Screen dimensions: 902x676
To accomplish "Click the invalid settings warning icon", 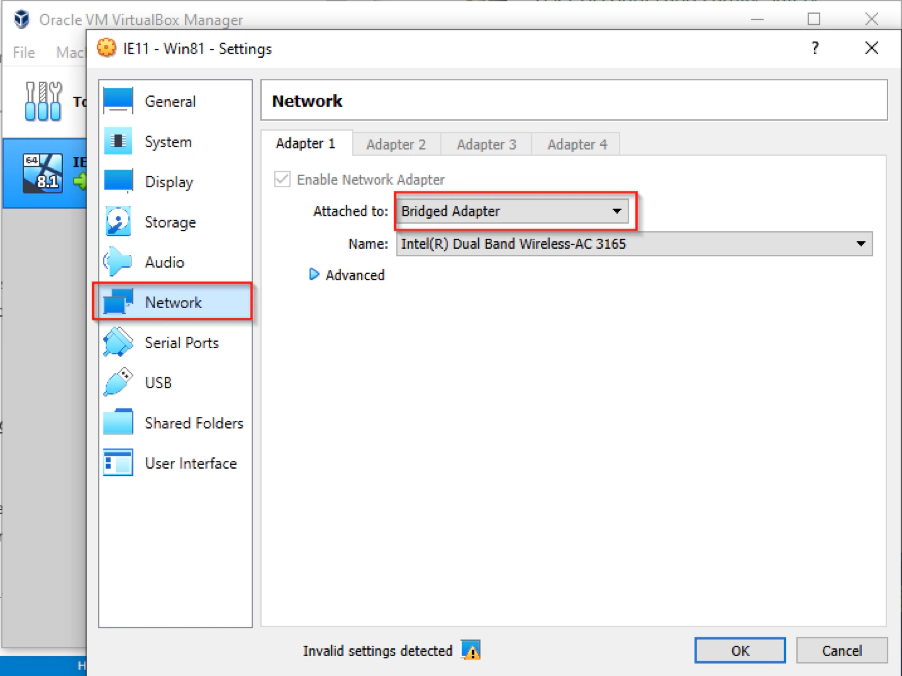I will click(471, 651).
